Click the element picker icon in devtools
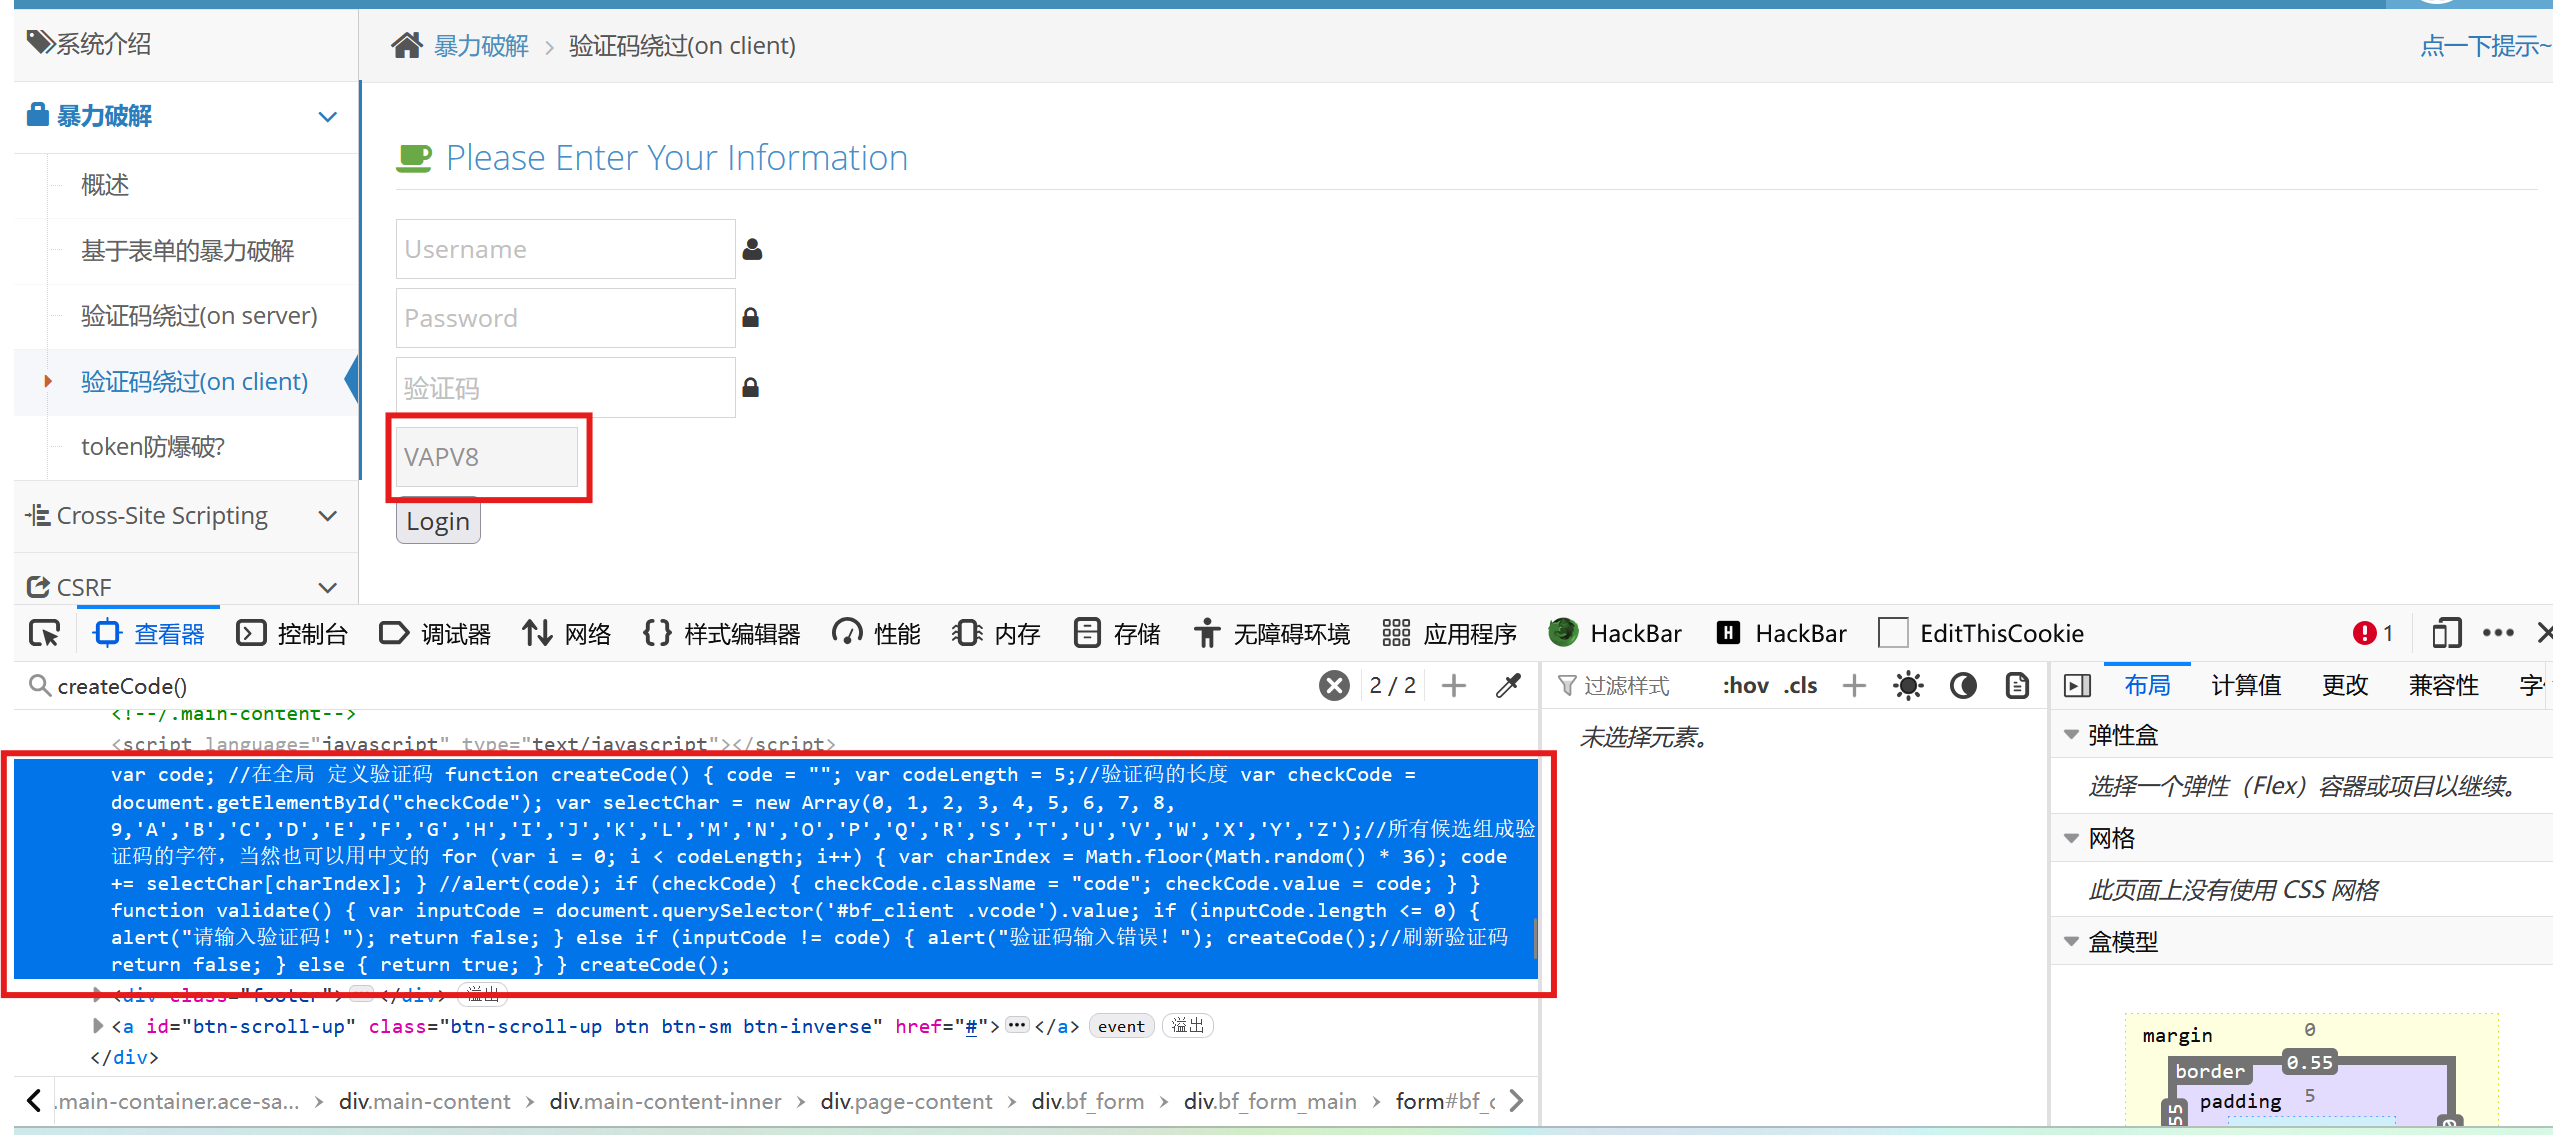The height and width of the screenshot is (1135, 2553). point(44,633)
